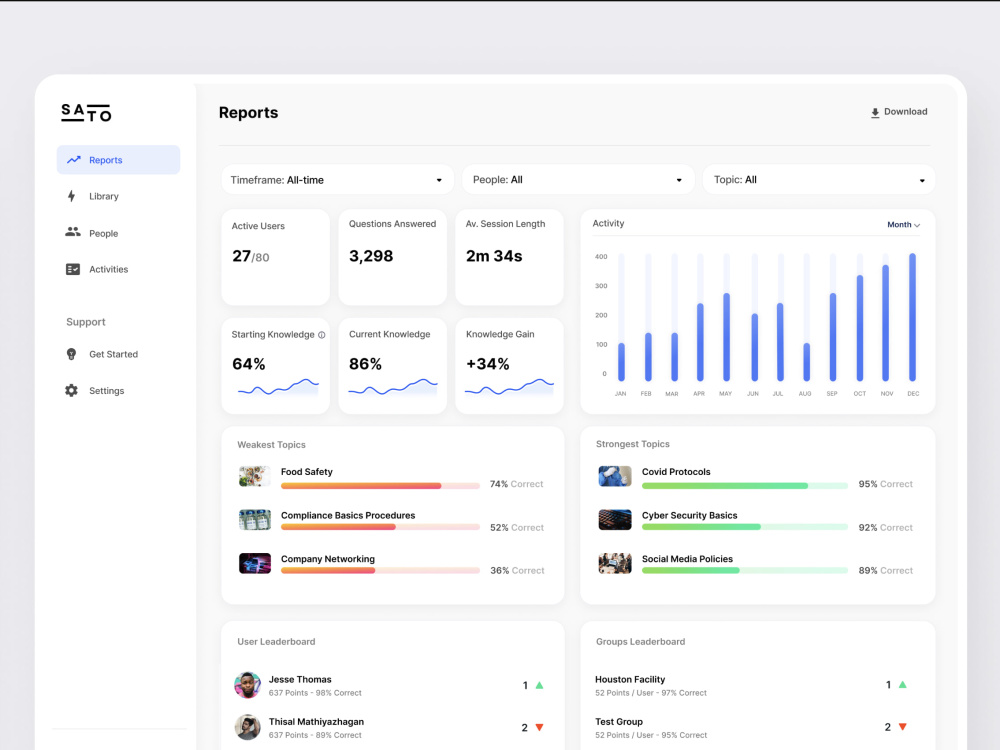Click the Cyber Security Basics progress bar

(745, 527)
